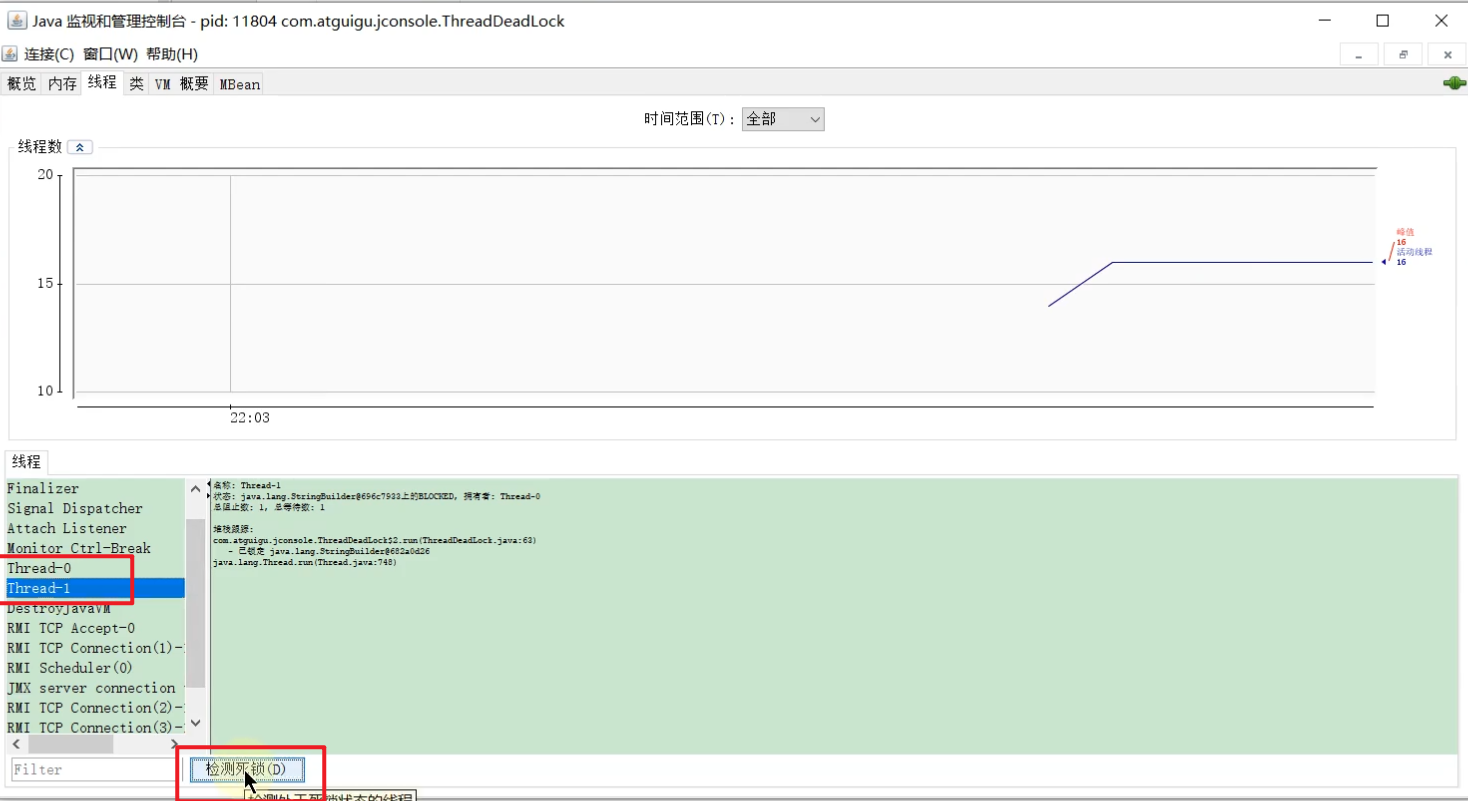Click the split pane collapse-left arrow
This screenshot has height=801, width=1468.
pos(208,484)
